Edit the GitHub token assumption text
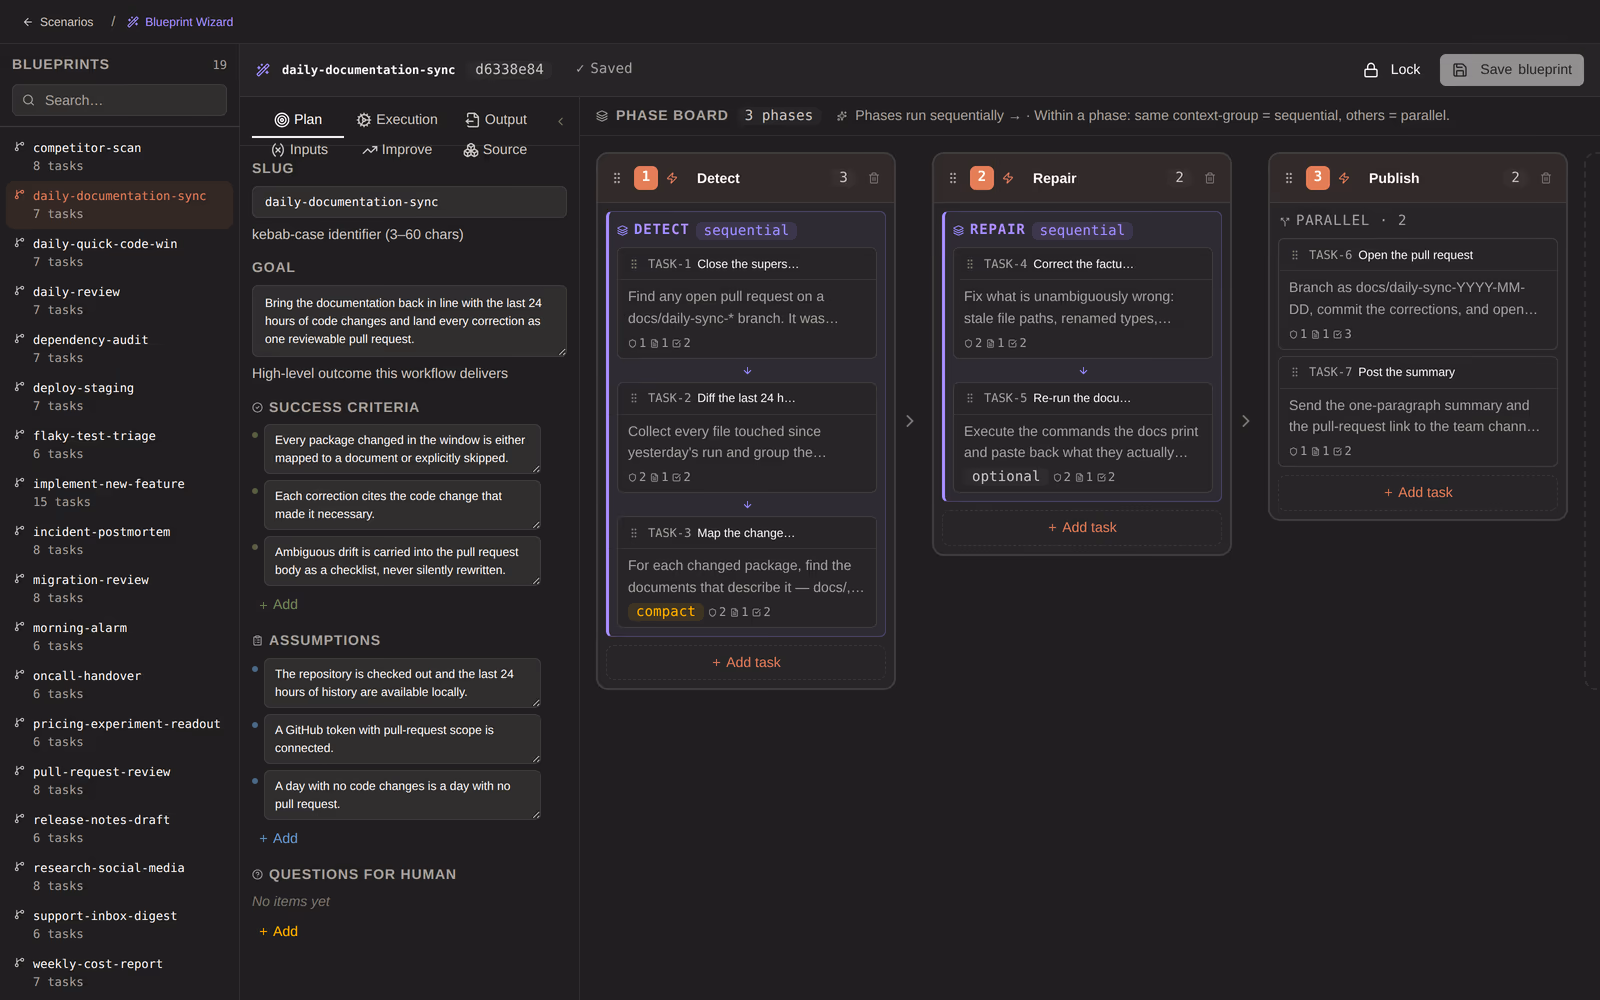This screenshot has height=1000, width=1600. click(402, 739)
